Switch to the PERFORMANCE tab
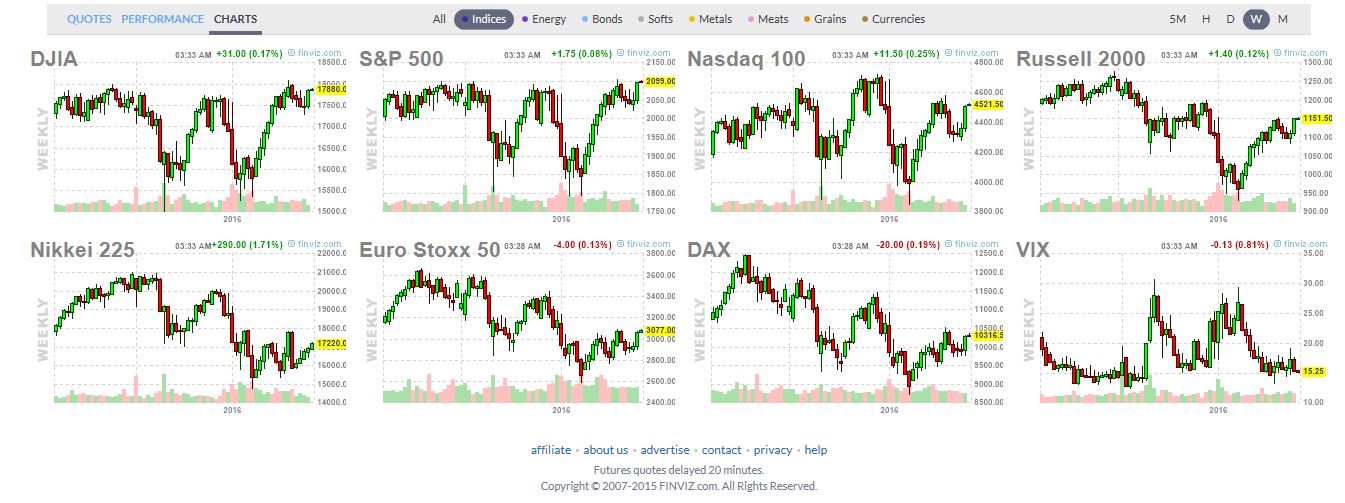This screenshot has height=503, width=1345. 162,19
